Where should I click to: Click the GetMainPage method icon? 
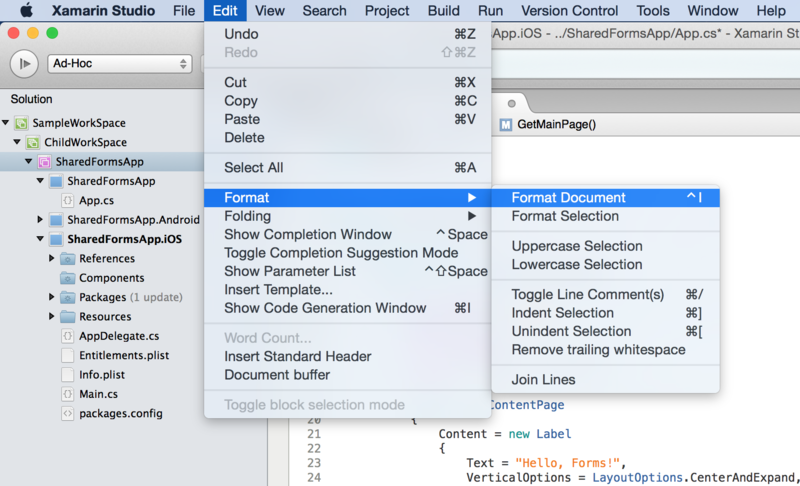click(506, 124)
